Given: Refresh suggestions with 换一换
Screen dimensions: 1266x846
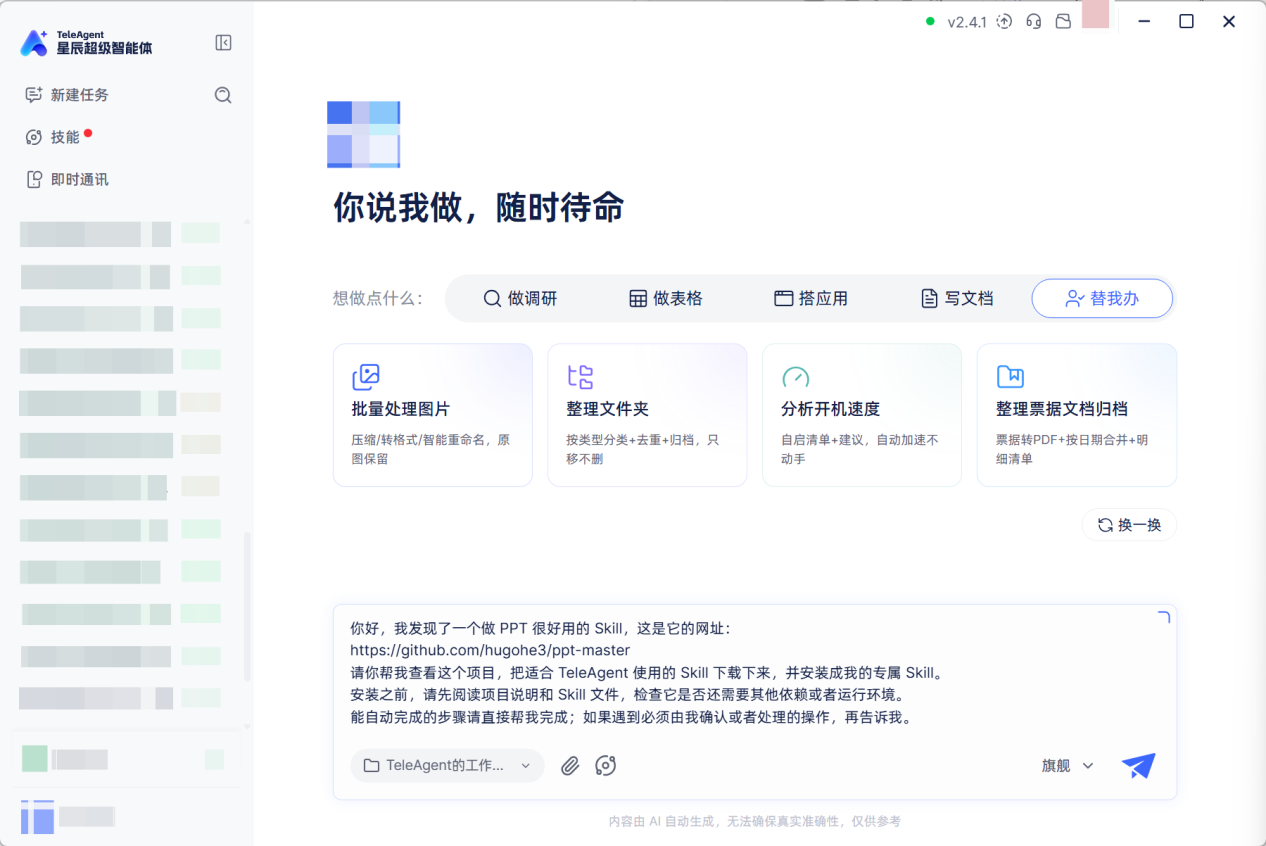Looking at the screenshot, I should [1129, 525].
